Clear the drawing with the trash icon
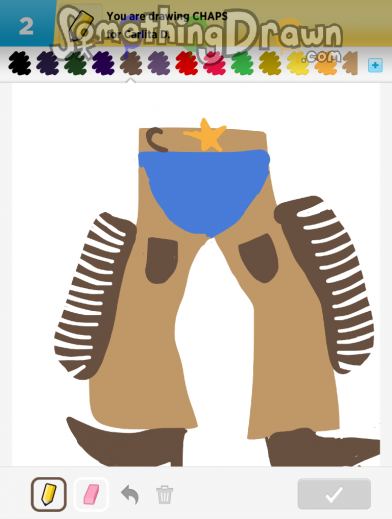 pos(165,495)
